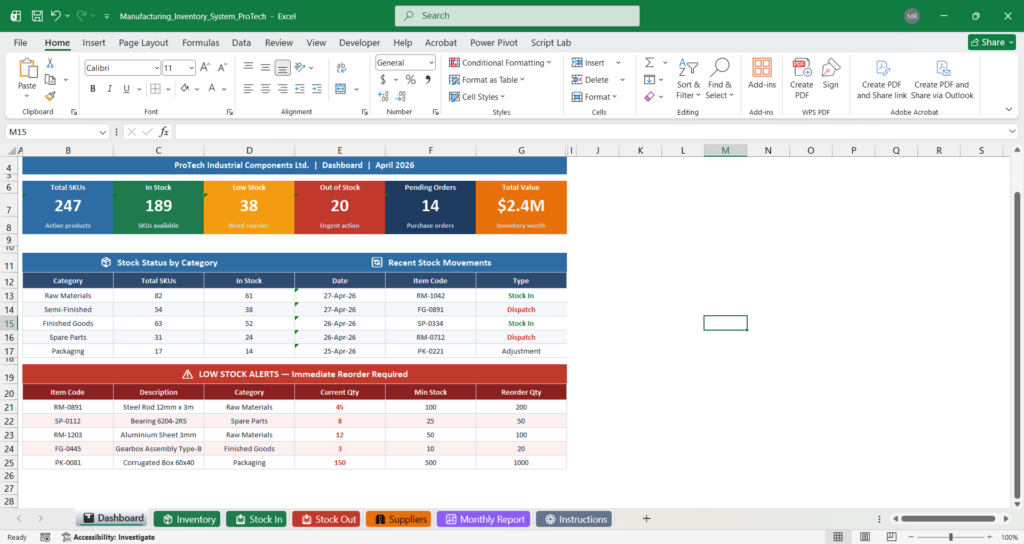The width and height of the screenshot is (1024, 544).
Task: Open the Inventory sheet tab
Action: click(187, 519)
